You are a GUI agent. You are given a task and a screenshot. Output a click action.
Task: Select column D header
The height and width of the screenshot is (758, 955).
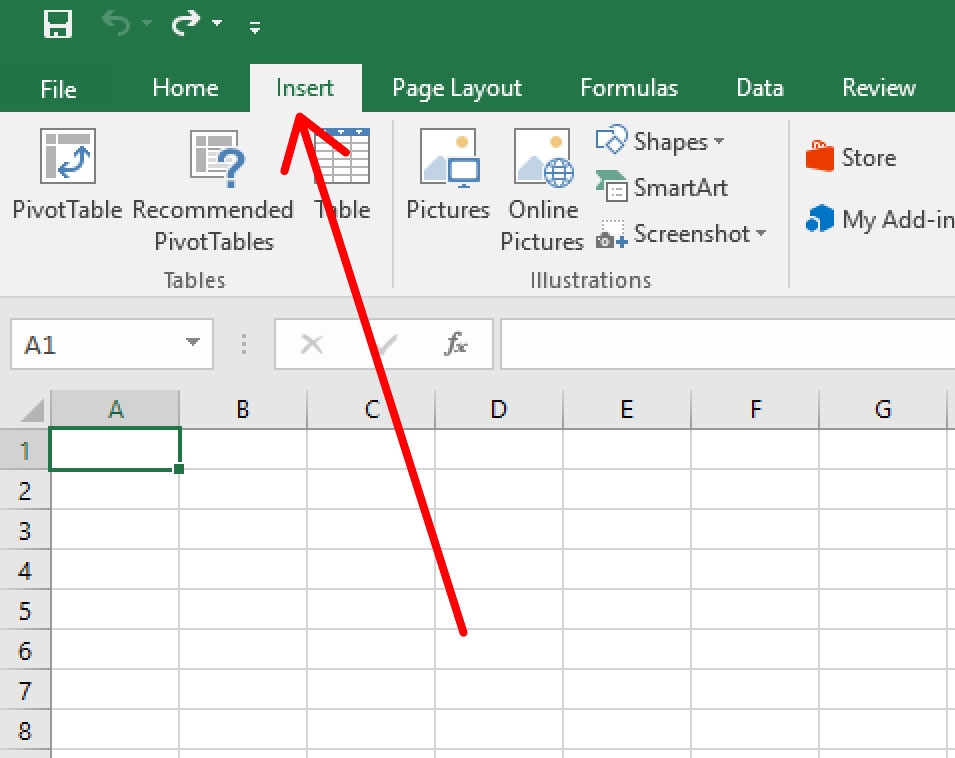(x=498, y=409)
